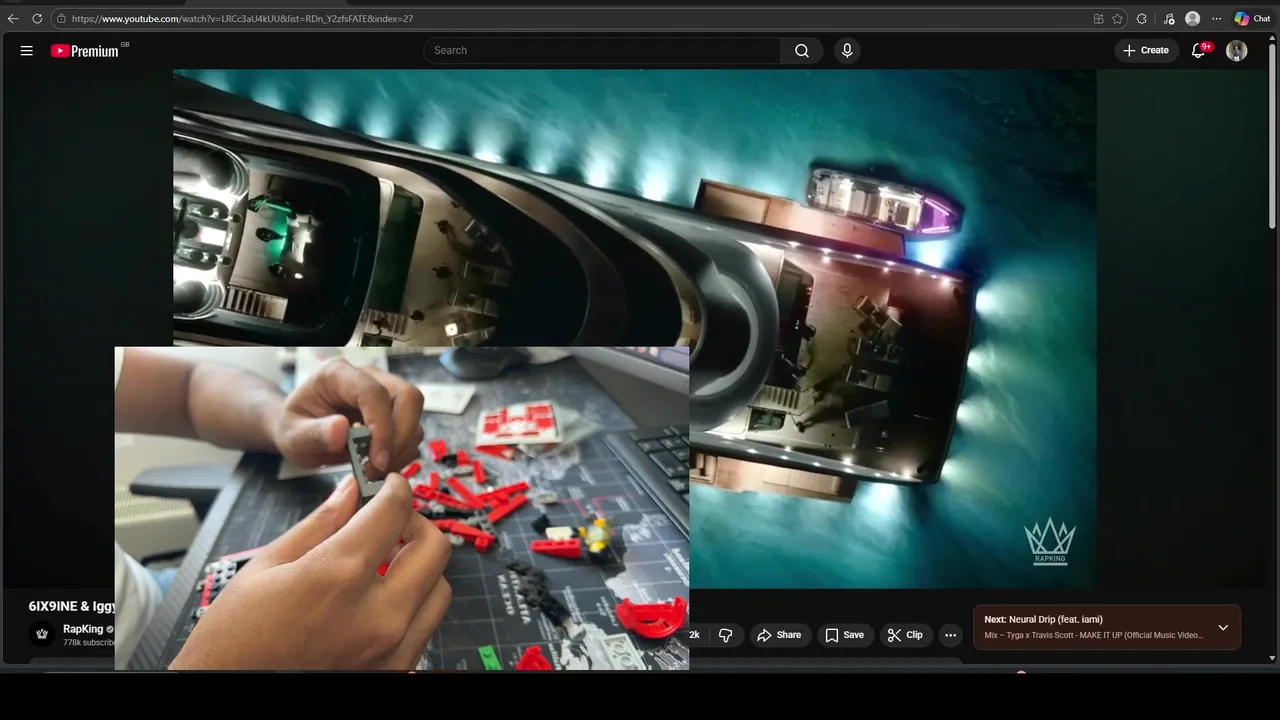1280x720 pixels.
Task: Open more actions three-dot menu
Action: (951, 635)
